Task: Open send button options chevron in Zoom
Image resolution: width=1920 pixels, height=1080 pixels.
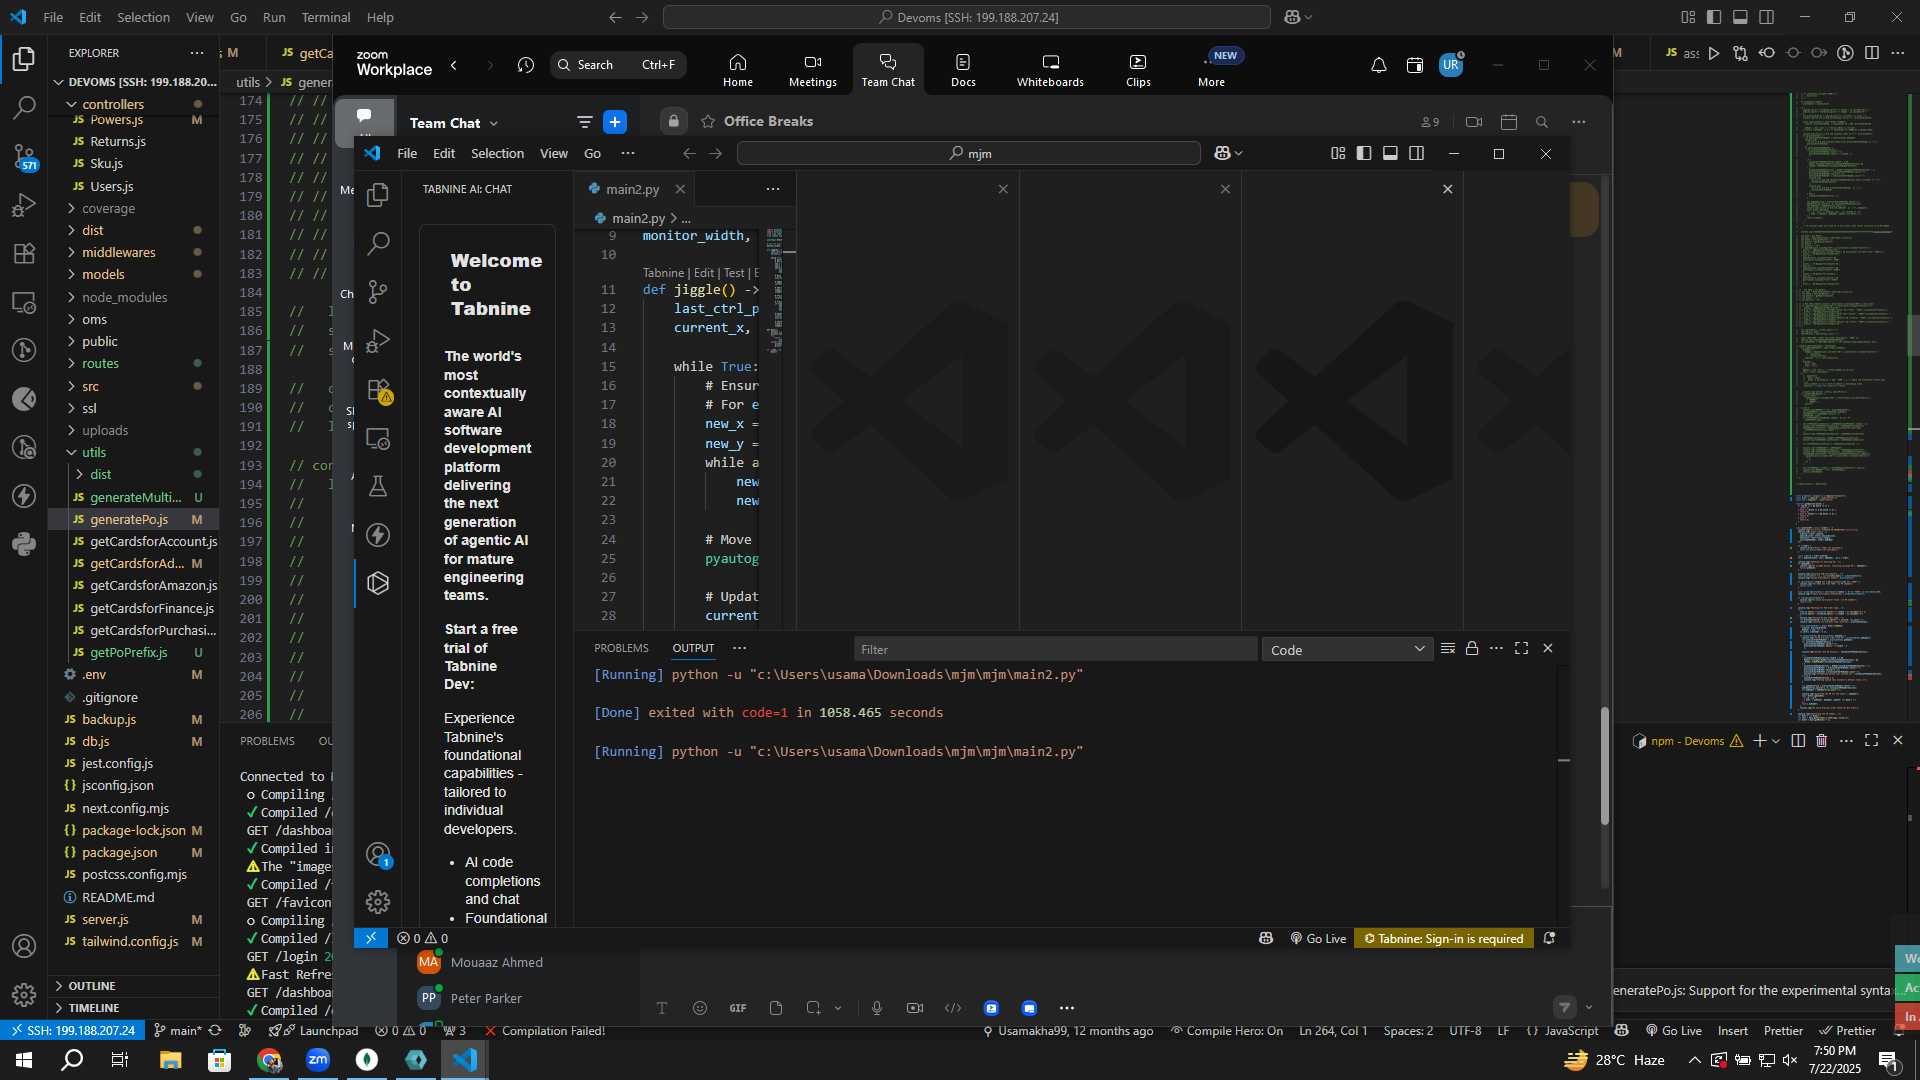Action: 1589,1008
